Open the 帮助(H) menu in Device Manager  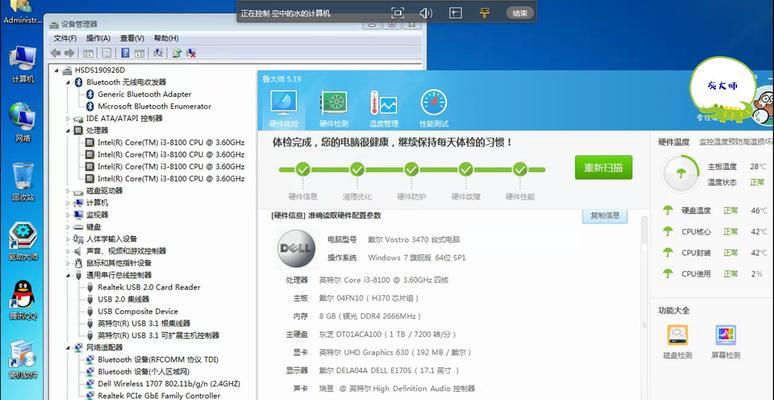(x=166, y=38)
